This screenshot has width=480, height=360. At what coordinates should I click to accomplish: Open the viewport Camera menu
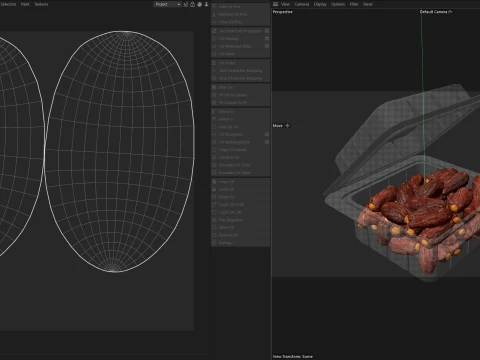click(x=302, y=4)
